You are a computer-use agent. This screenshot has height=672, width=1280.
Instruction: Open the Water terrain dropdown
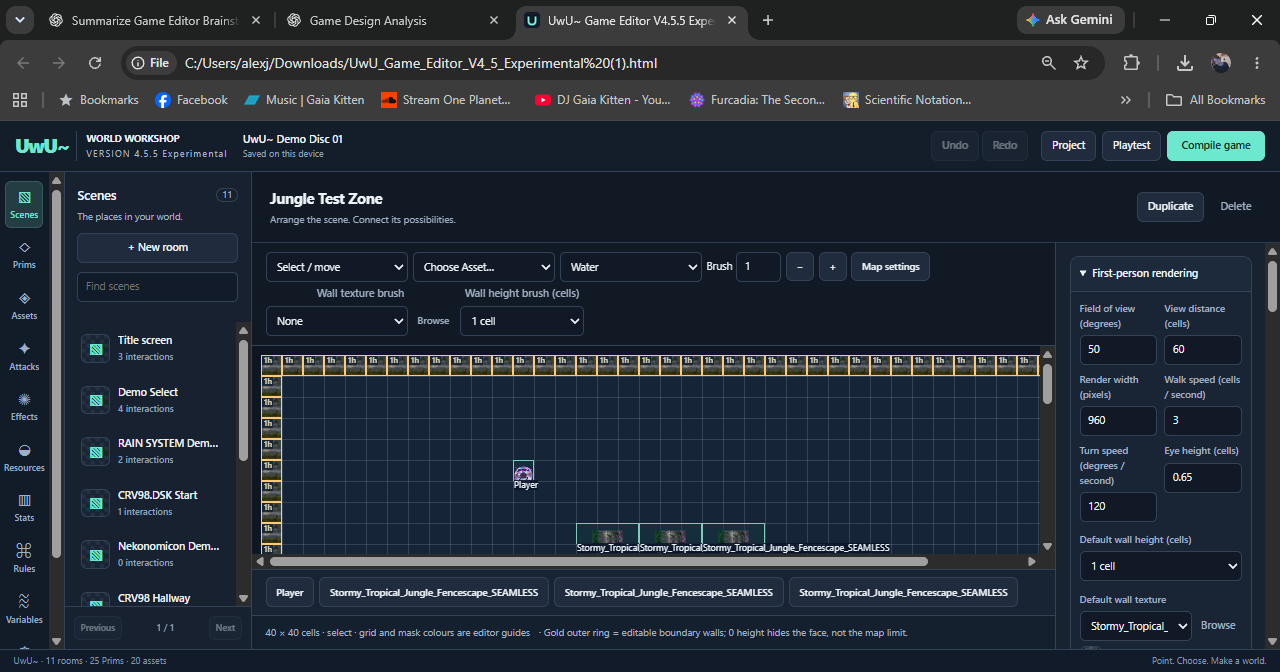coord(631,267)
